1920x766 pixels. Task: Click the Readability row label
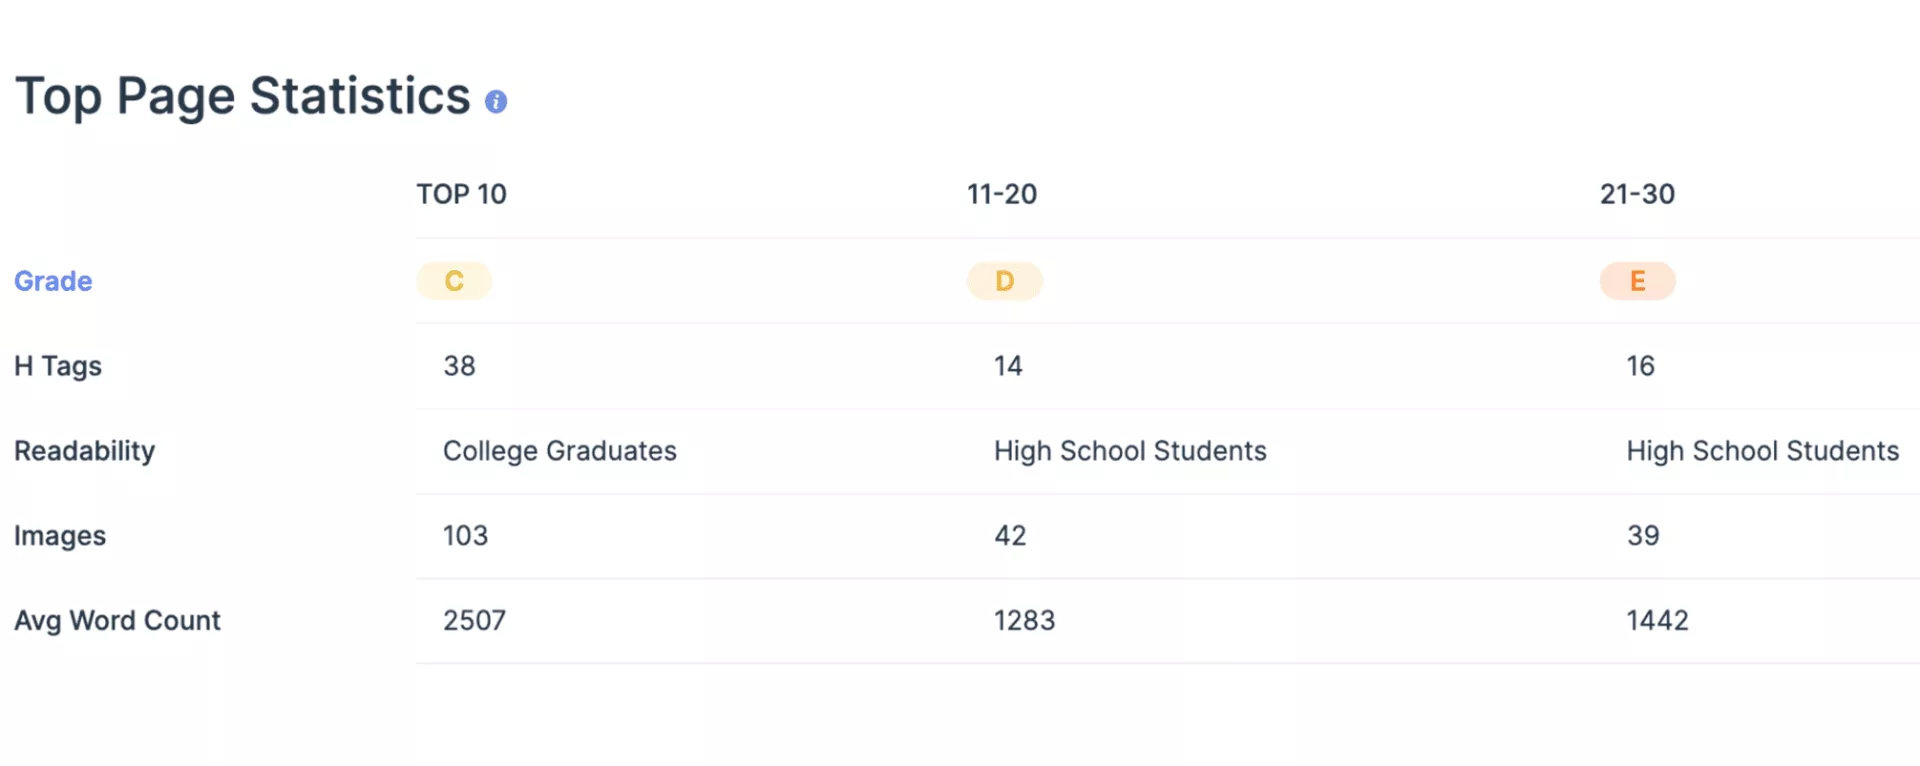point(84,451)
